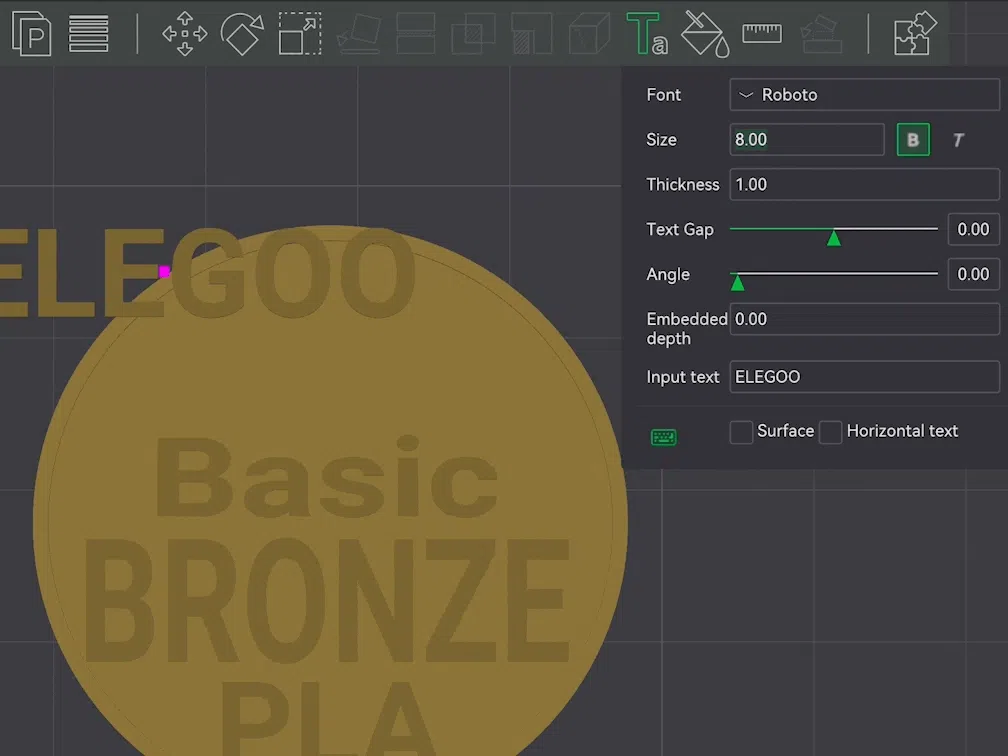Select the Seam Painting cube tool
The width and height of the screenshot is (1008, 756).
pos(590,34)
